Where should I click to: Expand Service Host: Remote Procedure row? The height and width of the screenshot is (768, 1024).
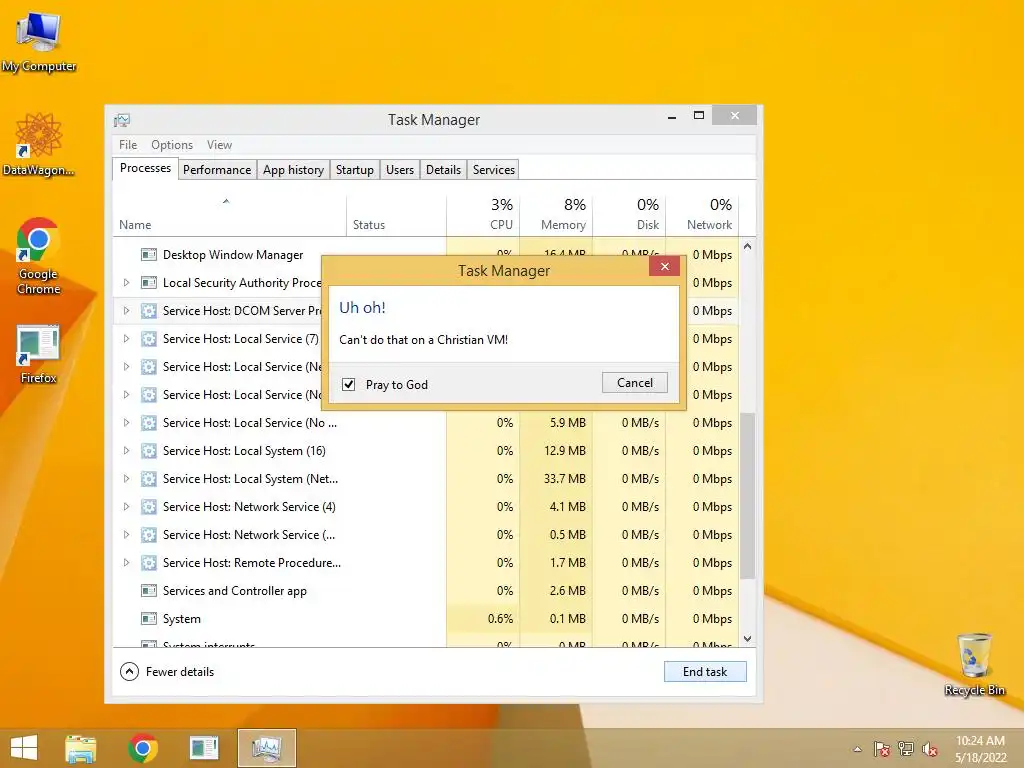pyautogui.click(x=127, y=563)
